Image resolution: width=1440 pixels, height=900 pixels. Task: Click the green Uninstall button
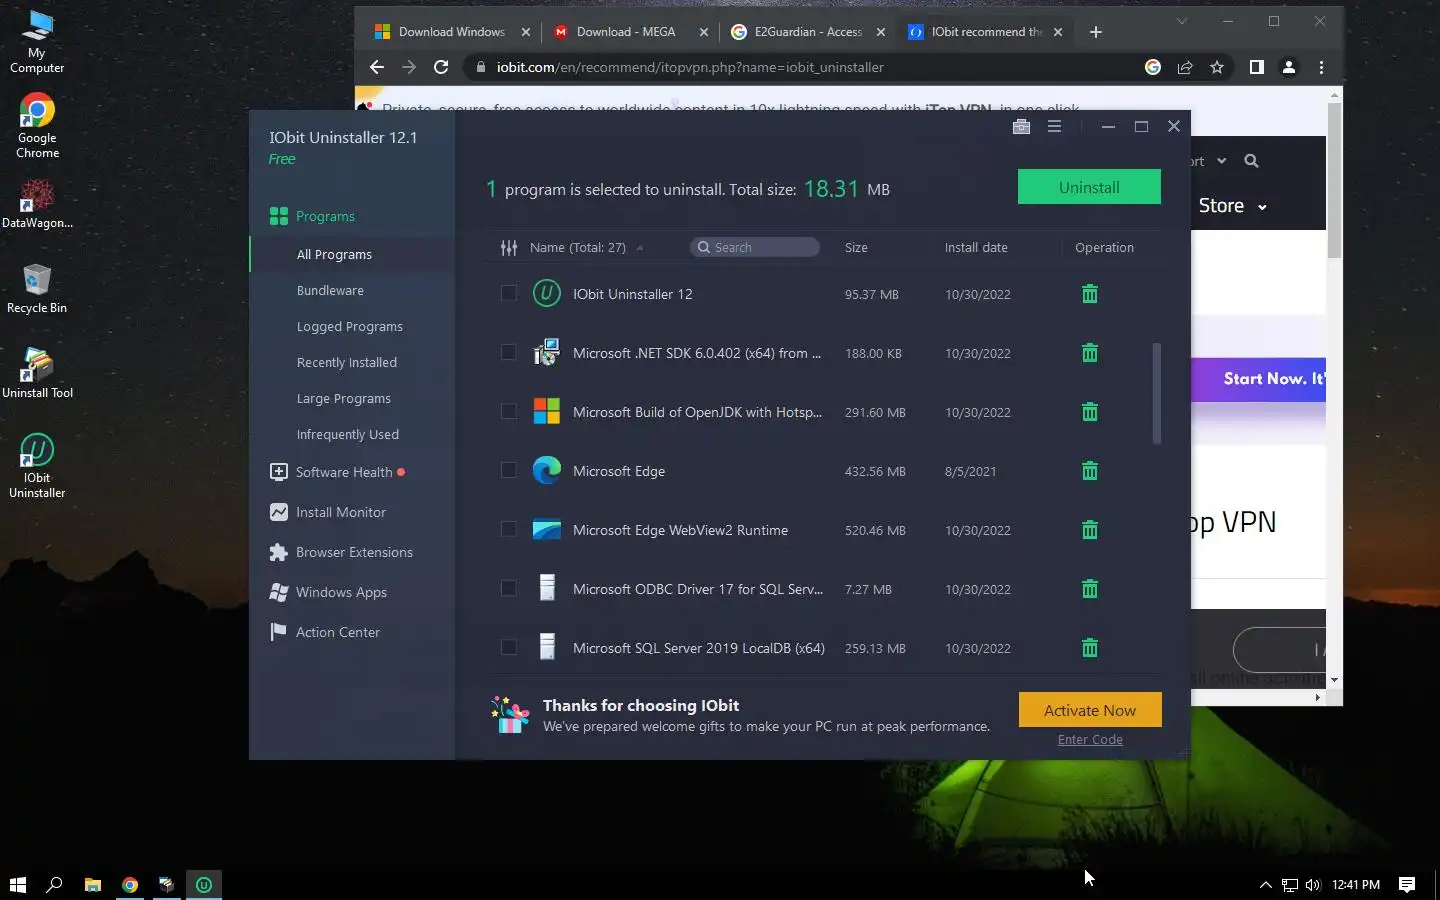(1089, 187)
